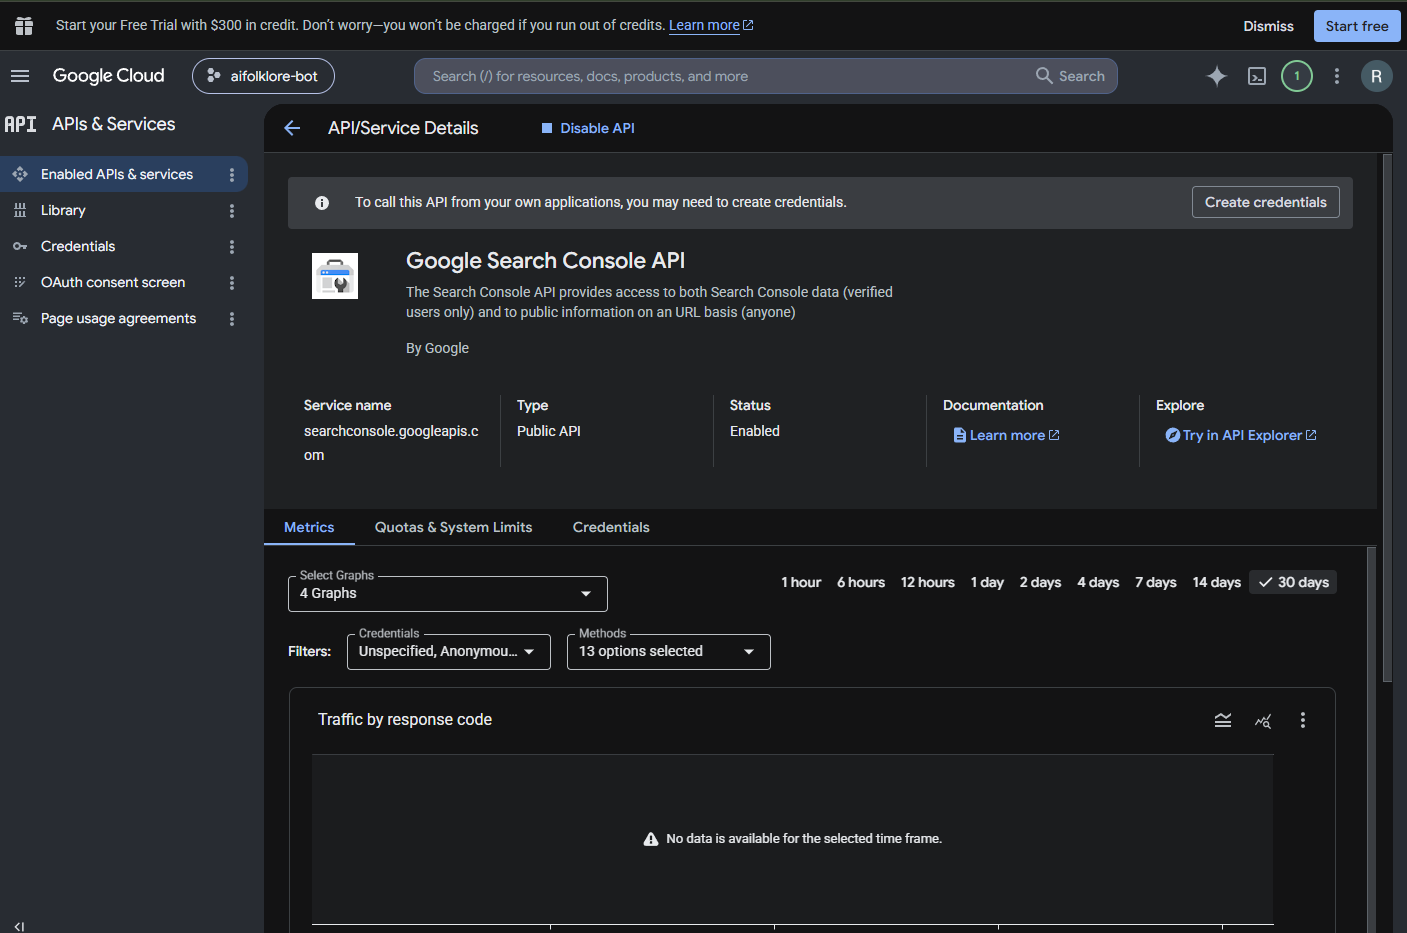Open more options for Credentials sidebar row
This screenshot has width=1407, height=933.
[x=232, y=246]
